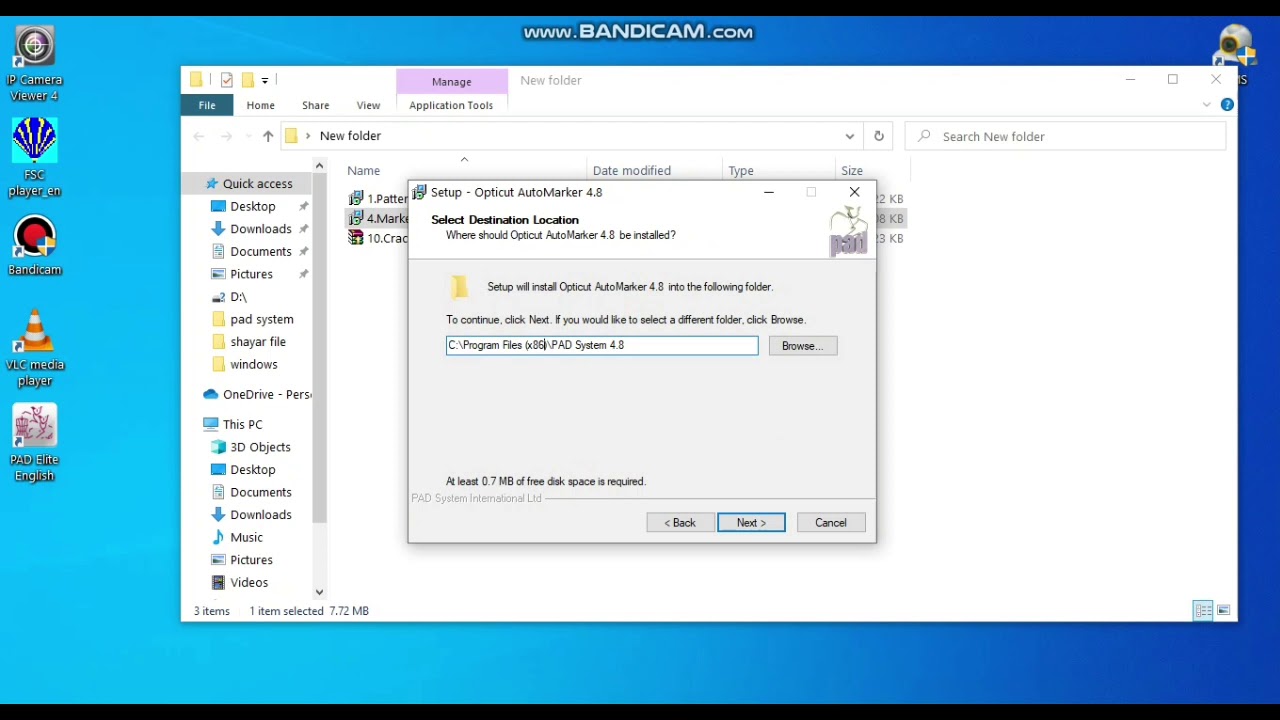Screen dimensions: 1280x720
Task: Switch to the Share ribbon tab
Action: pyautogui.click(x=315, y=105)
